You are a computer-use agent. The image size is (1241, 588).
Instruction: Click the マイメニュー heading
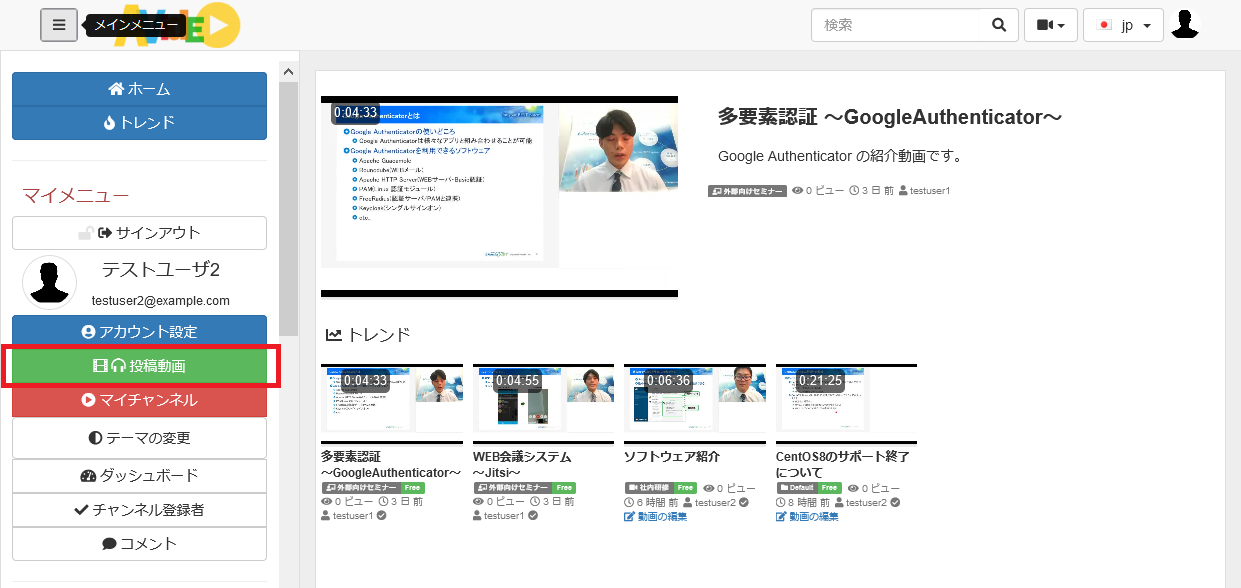coord(76,195)
